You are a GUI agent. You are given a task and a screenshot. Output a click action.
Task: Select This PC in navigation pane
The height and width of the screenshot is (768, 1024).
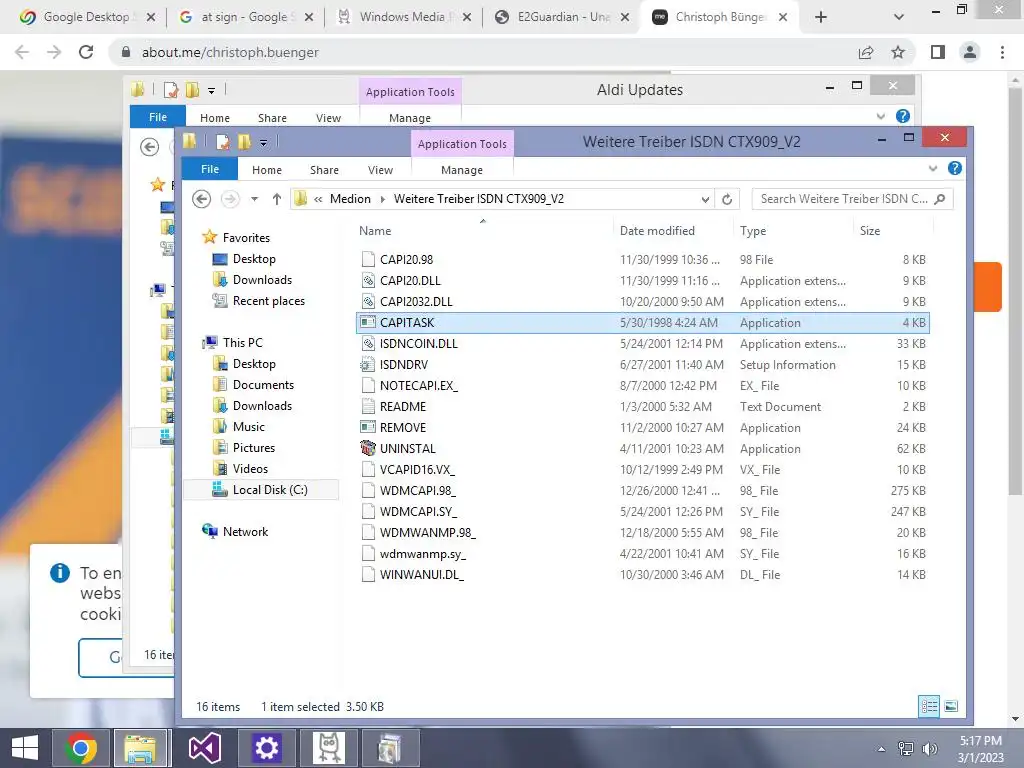(x=242, y=343)
